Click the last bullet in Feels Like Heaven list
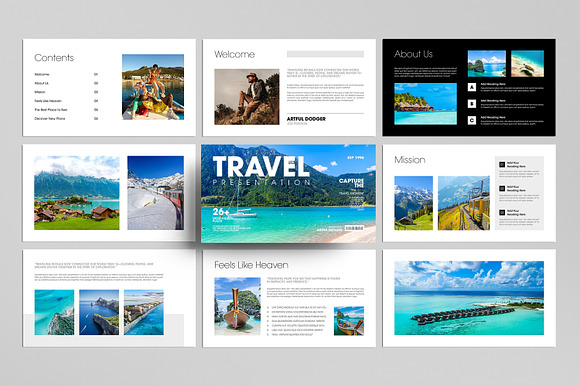The height and width of the screenshot is (386, 580). click(x=290, y=334)
